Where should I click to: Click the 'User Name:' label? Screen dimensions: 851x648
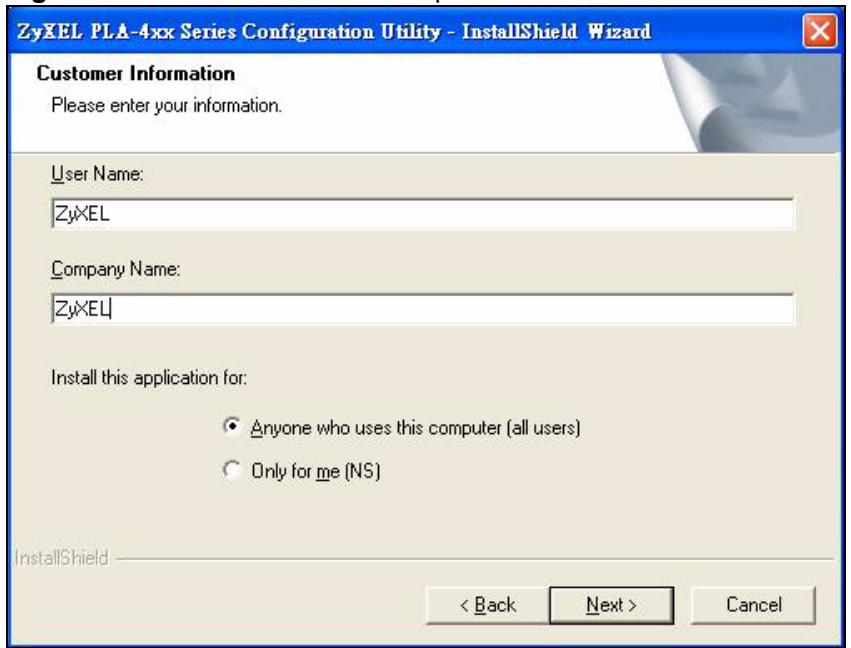pyautogui.click(x=97, y=174)
